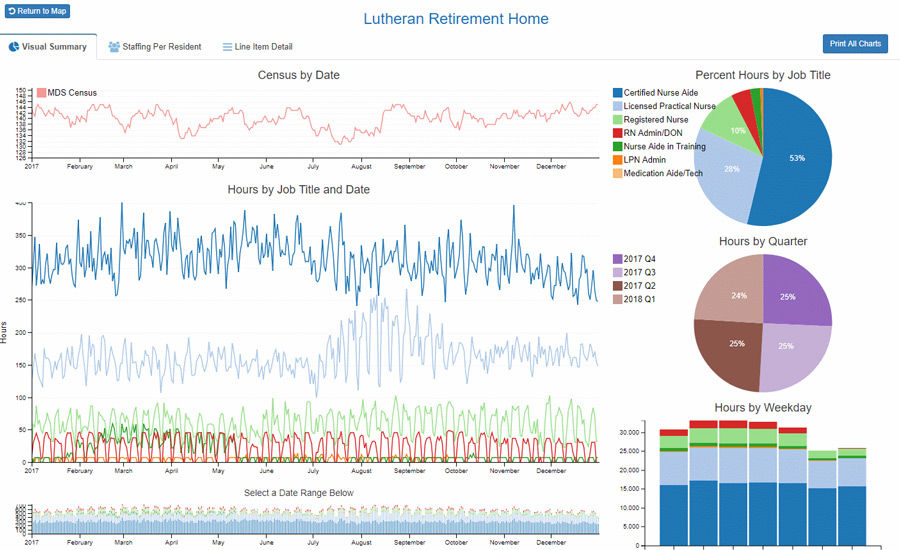
Task: Select the 53% Certified Nurse Aide pie slice
Action: 798,158
